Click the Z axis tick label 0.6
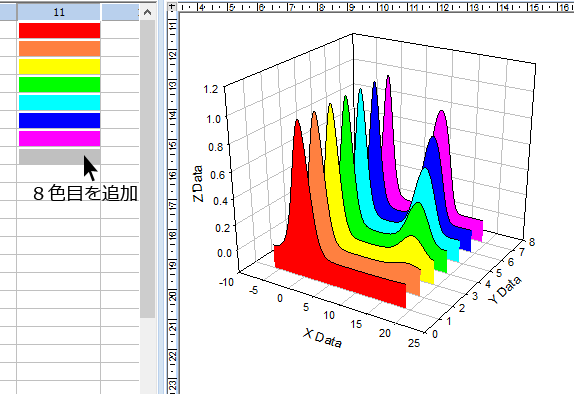 pyautogui.click(x=218, y=174)
